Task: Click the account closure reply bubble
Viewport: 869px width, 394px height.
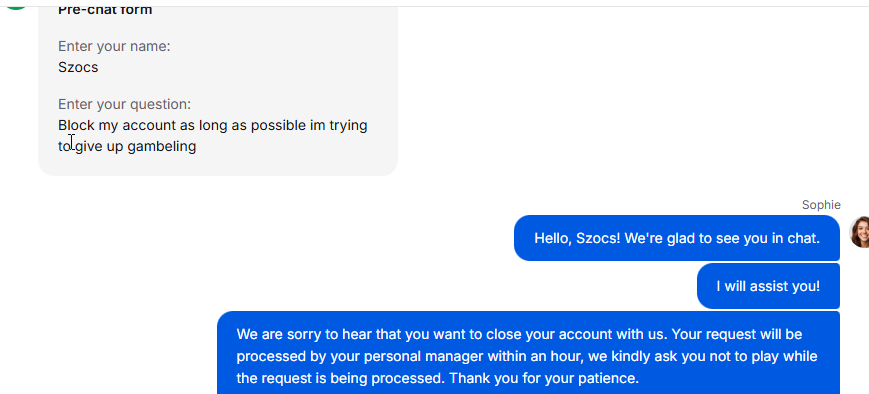Action: [x=528, y=352]
